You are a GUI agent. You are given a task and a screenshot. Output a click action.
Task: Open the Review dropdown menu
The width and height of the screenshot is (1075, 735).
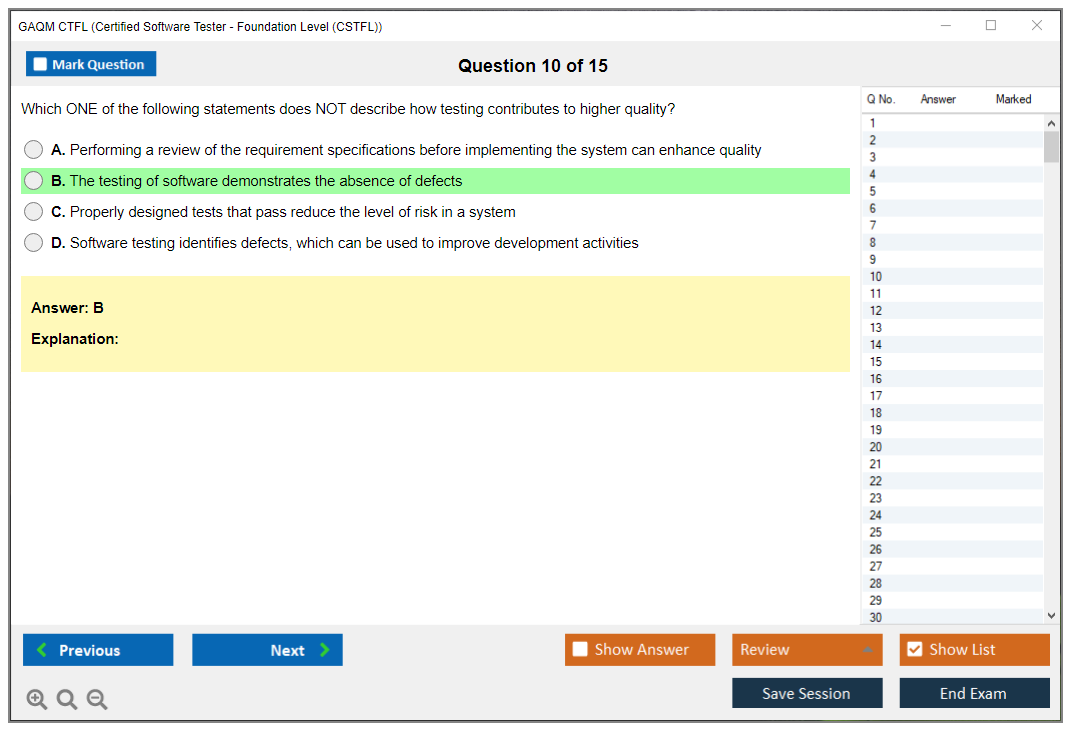coord(807,650)
